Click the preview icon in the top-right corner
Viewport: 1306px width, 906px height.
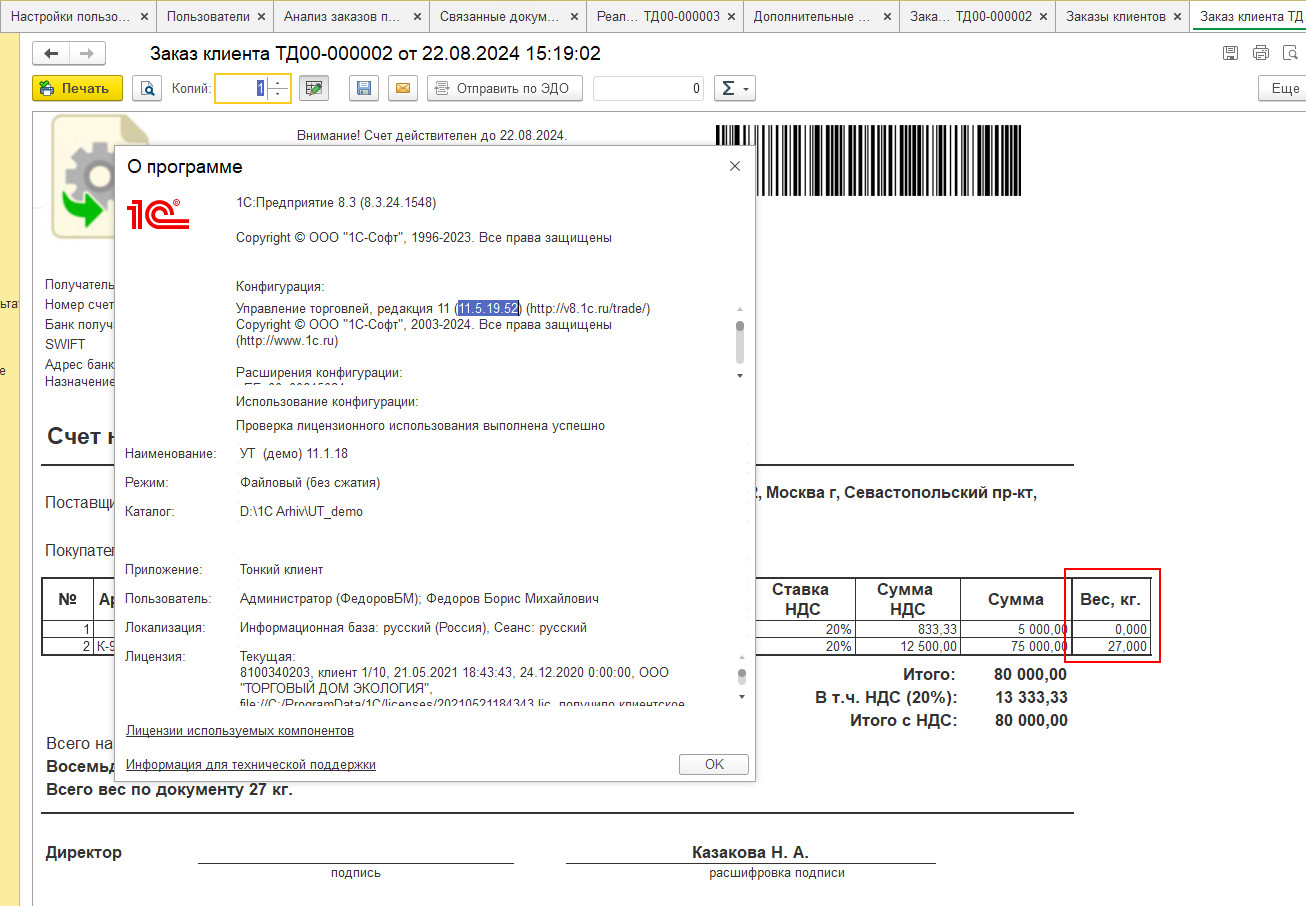pos(1289,53)
